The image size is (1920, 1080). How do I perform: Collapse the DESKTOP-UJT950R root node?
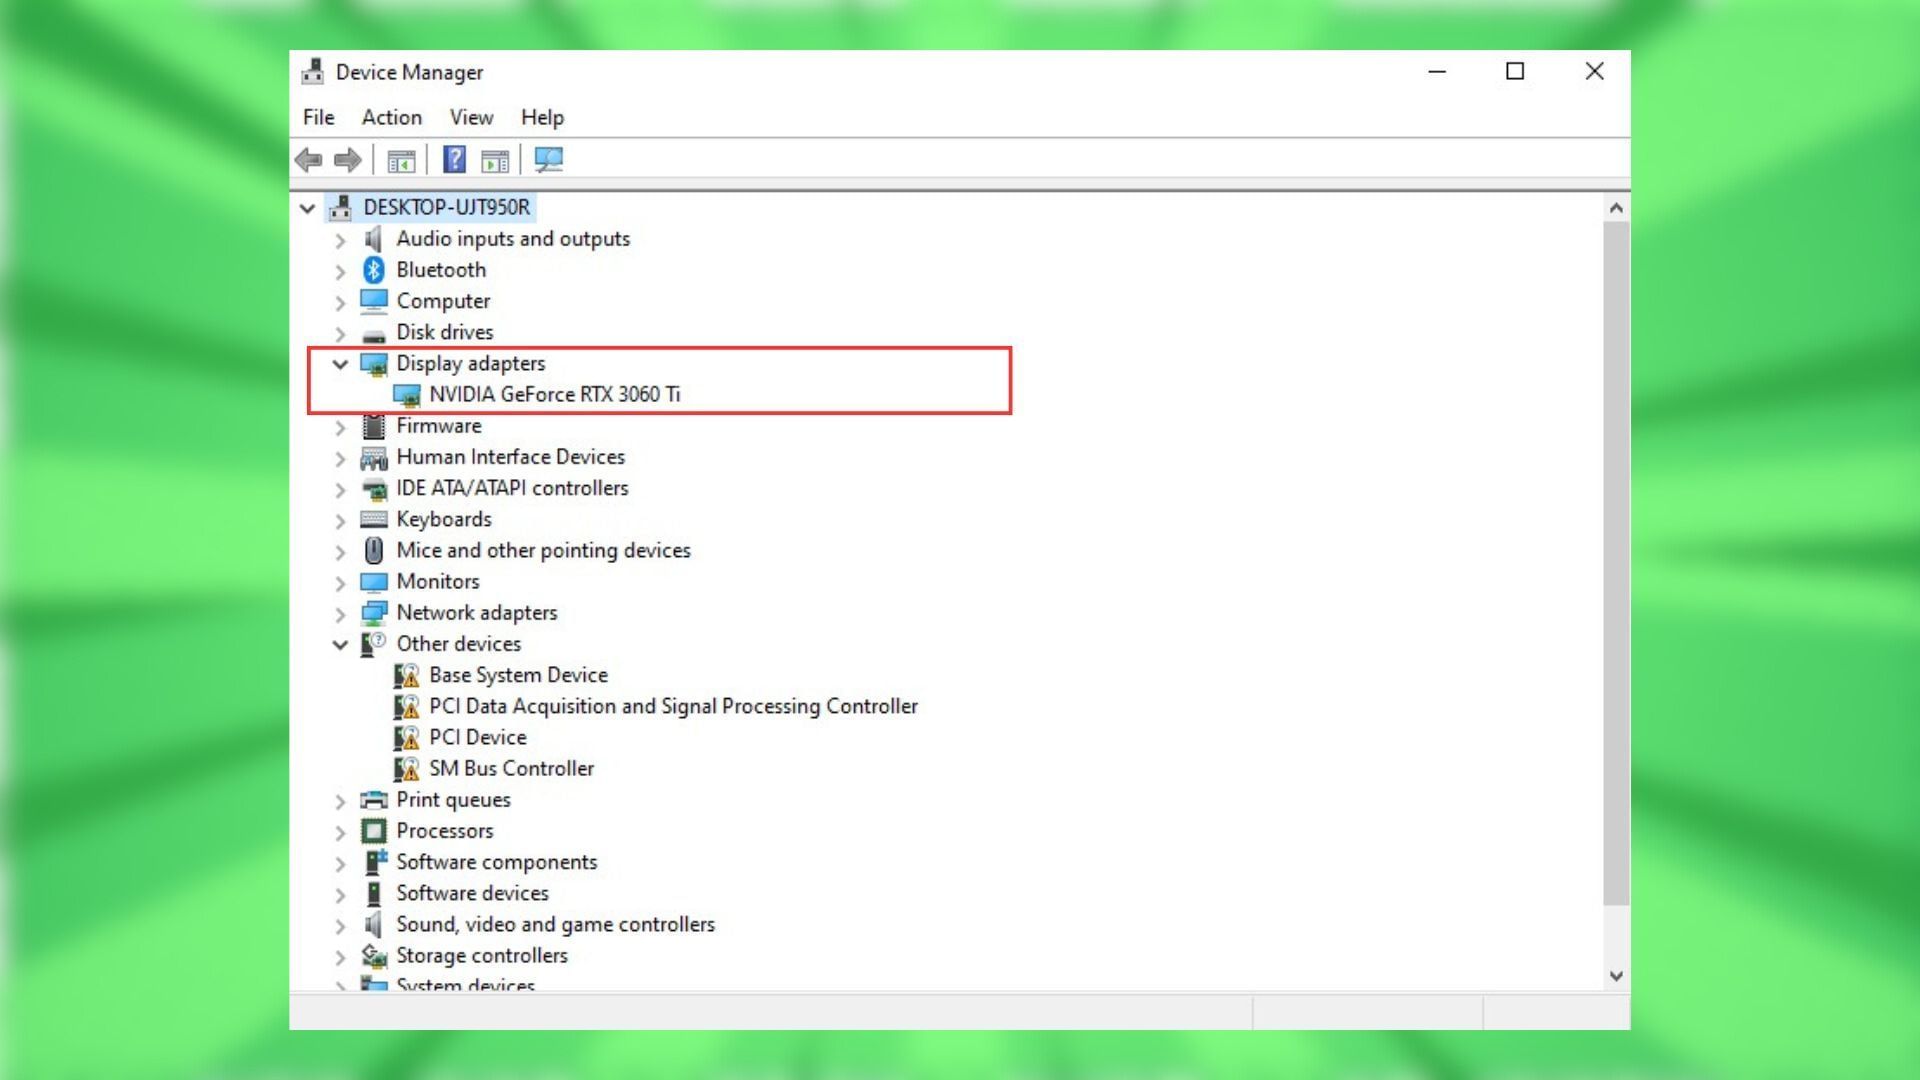307,208
